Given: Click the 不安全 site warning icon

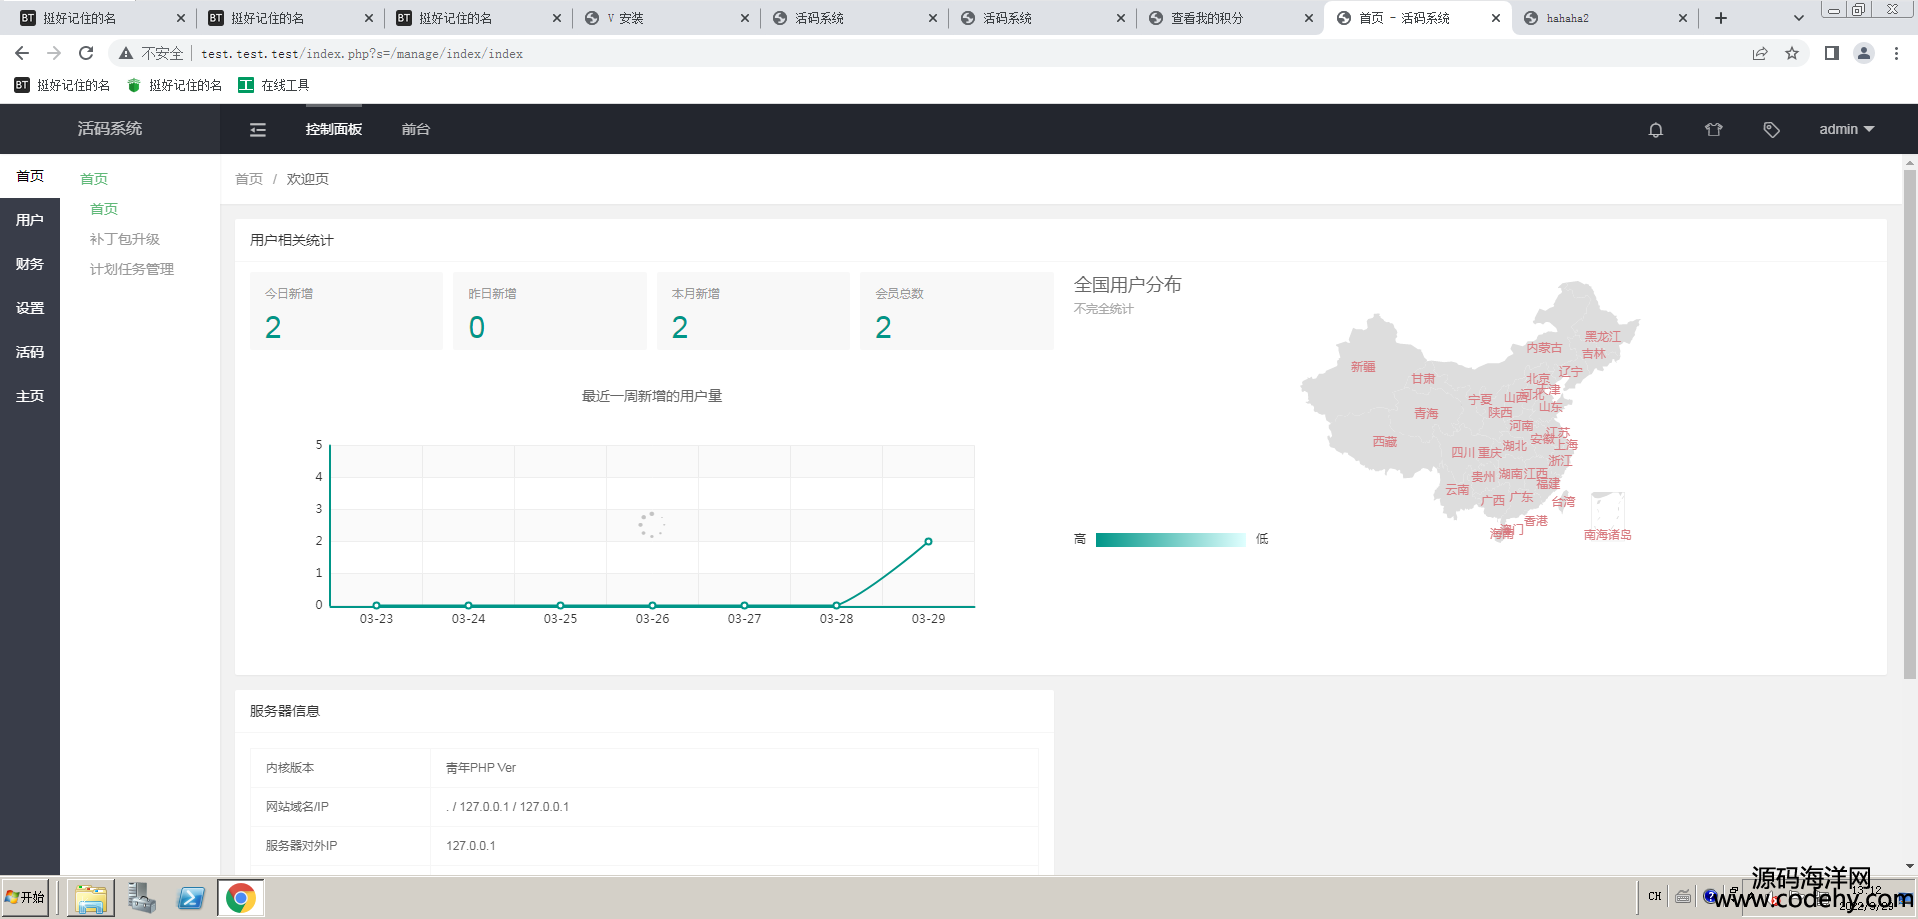Looking at the screenshot, I should tap(126, 53).
